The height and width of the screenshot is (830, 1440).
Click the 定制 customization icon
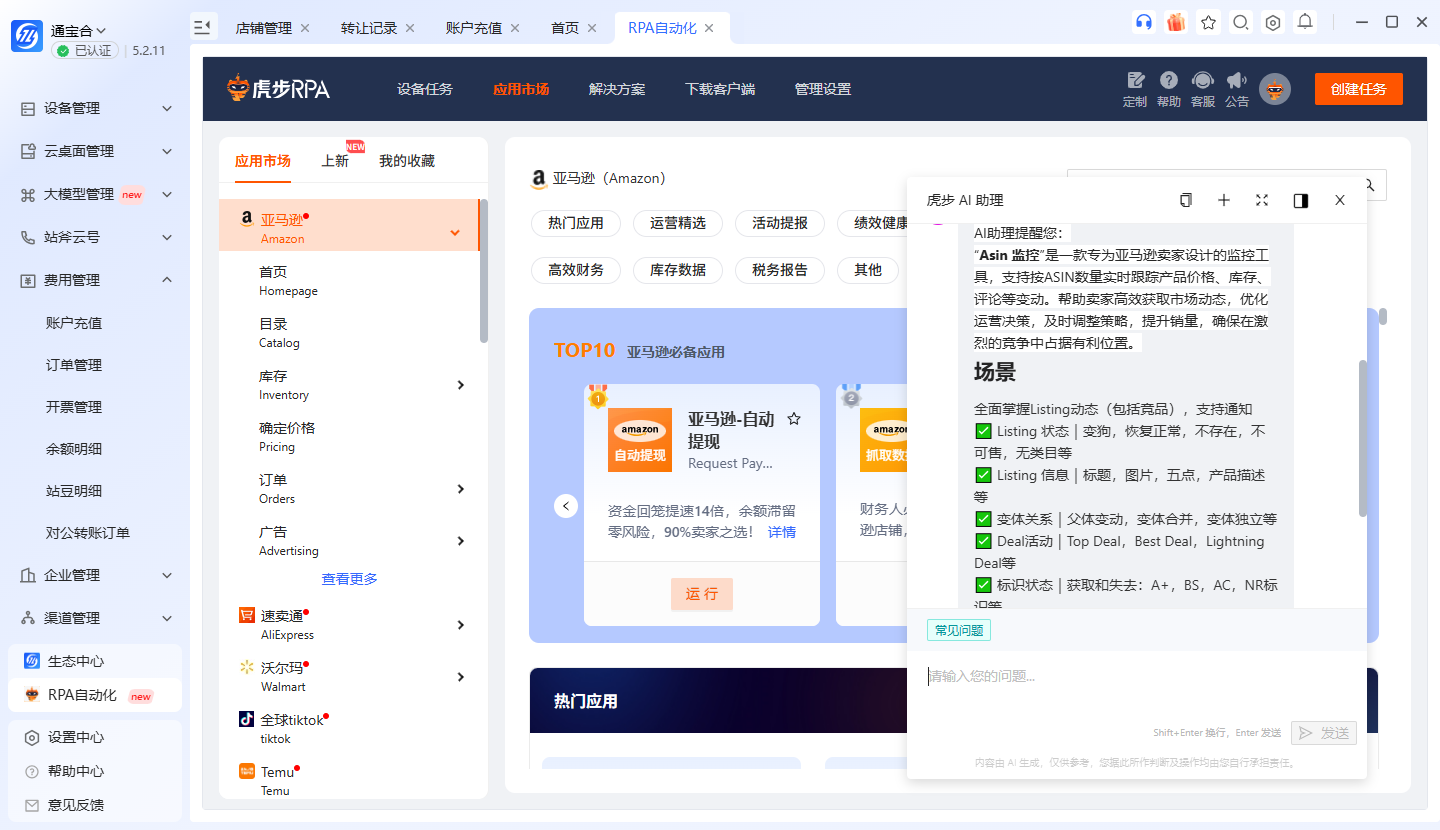1135,89
